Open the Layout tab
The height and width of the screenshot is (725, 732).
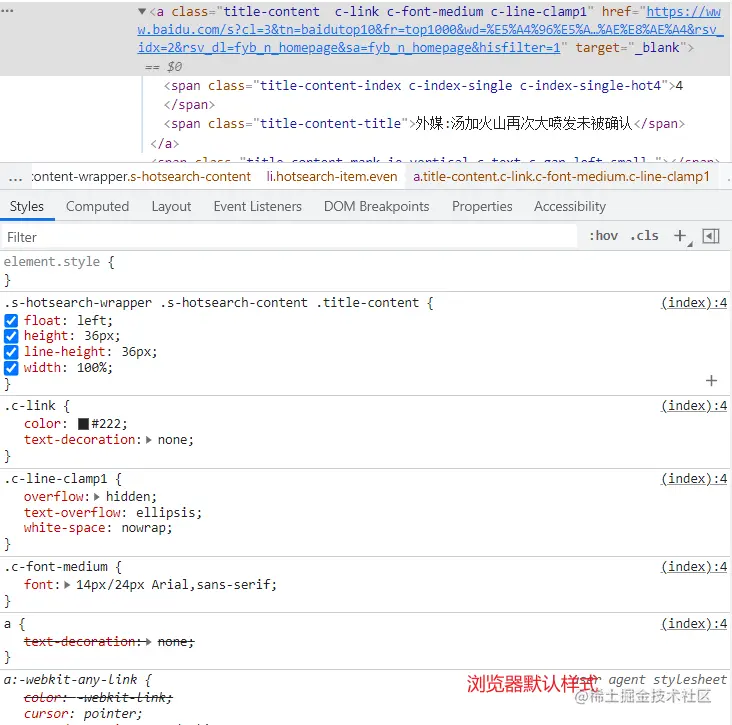(171, 206)
